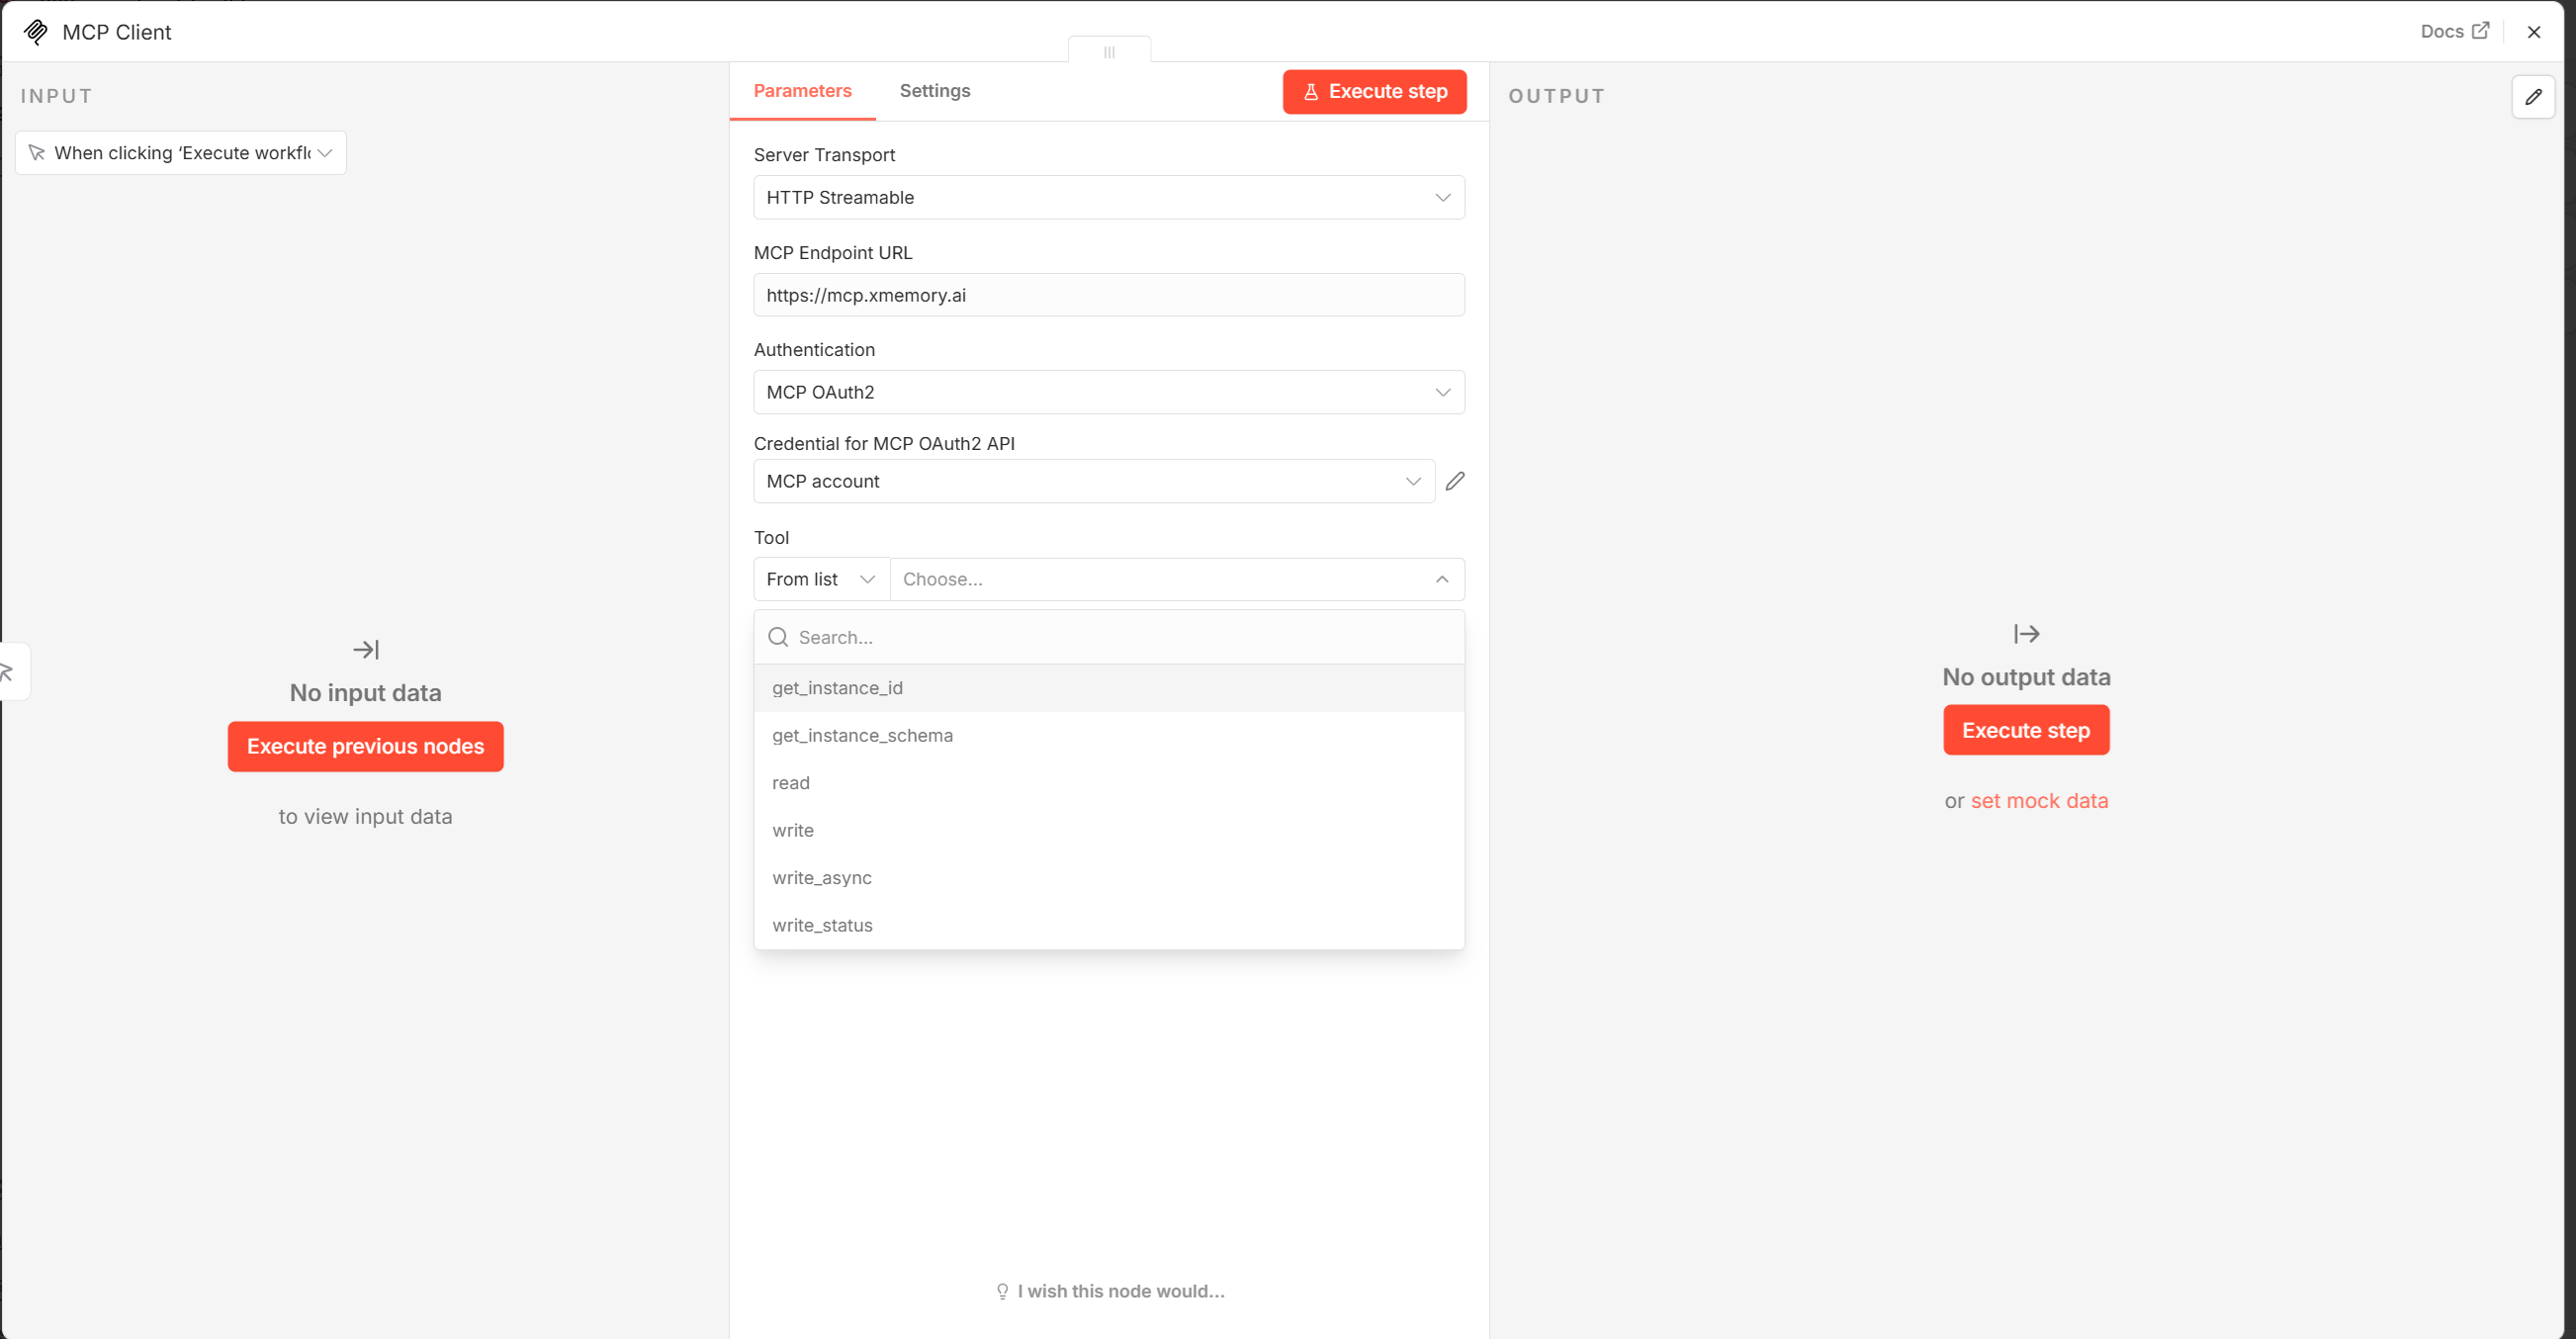
Task: Click the collapsed side panel arrow on left edge
Action: click(8, 671)
